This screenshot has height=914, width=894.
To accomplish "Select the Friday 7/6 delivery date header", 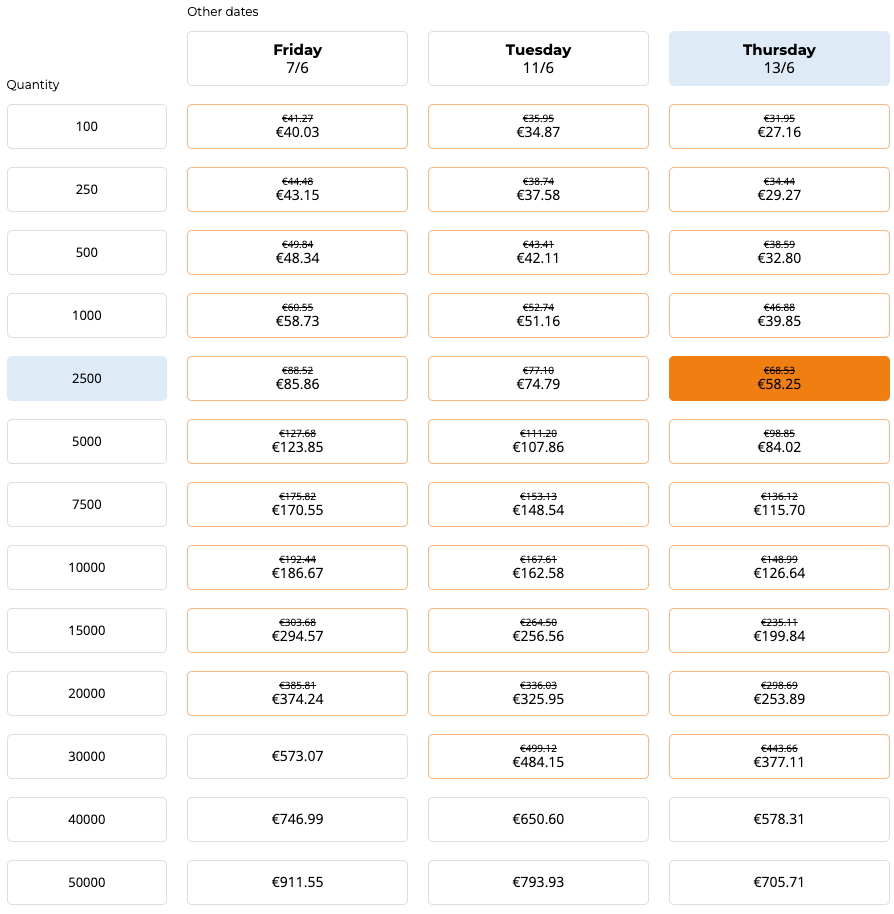I will tap(297, 58).
